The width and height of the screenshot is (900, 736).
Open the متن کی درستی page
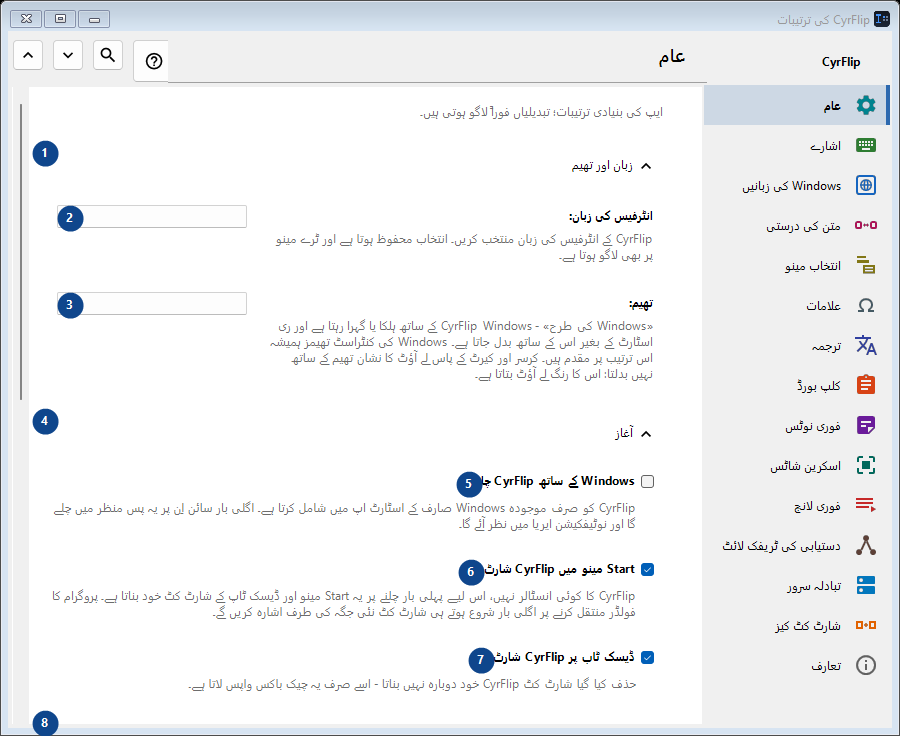coord(797,226)
